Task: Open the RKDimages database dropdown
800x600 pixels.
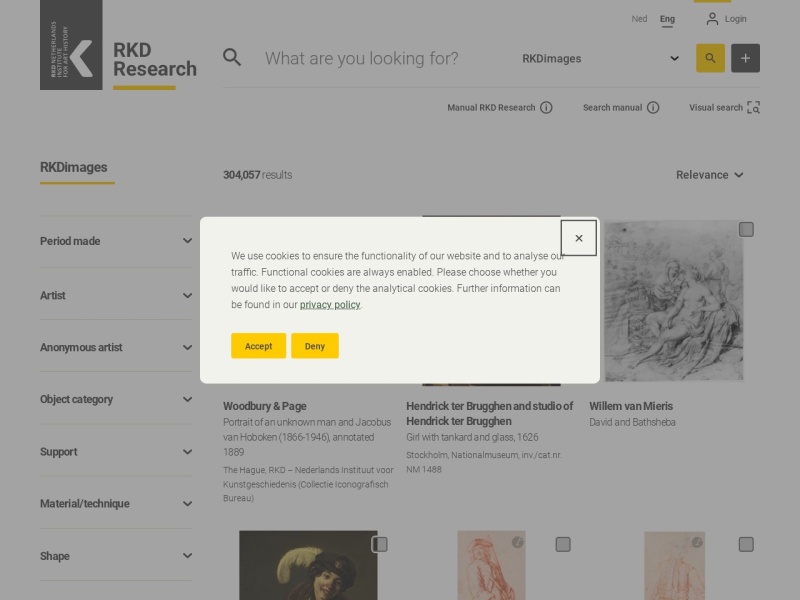Action: (601, 59)
